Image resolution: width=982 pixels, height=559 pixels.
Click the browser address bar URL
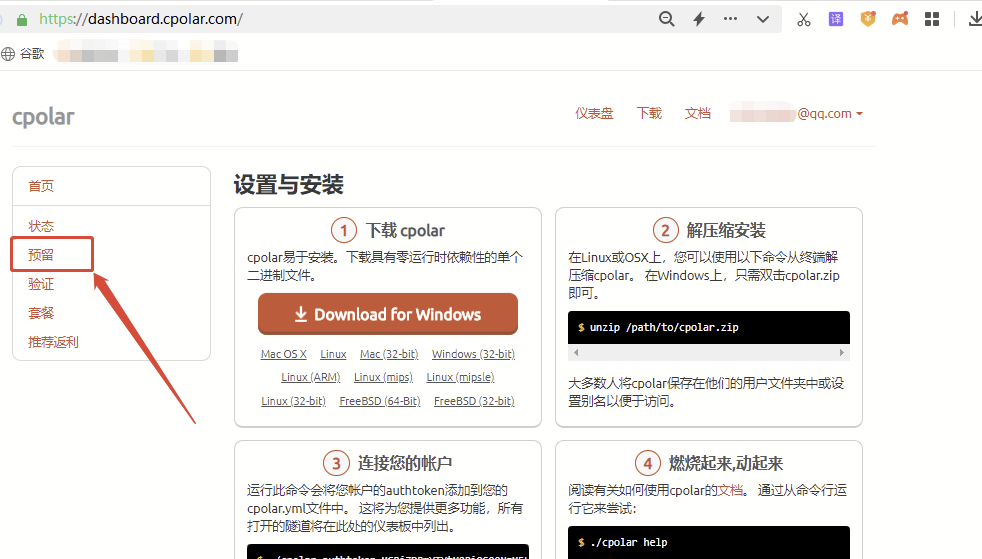140,19
